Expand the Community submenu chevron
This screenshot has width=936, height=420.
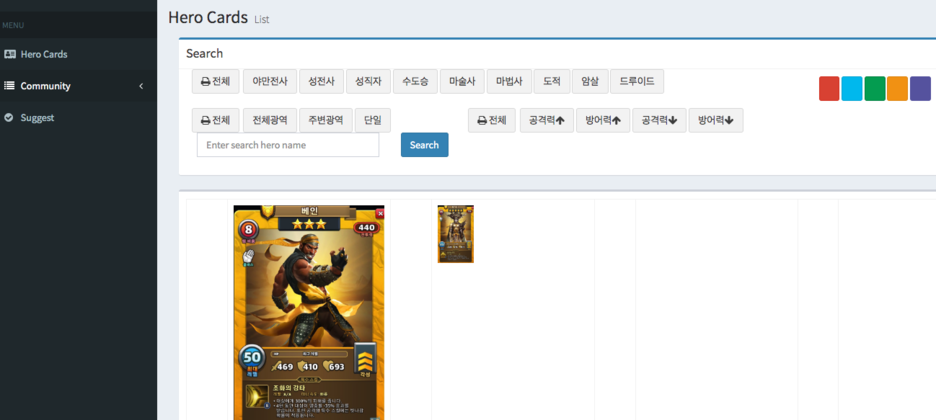click(x=141, y=87)
